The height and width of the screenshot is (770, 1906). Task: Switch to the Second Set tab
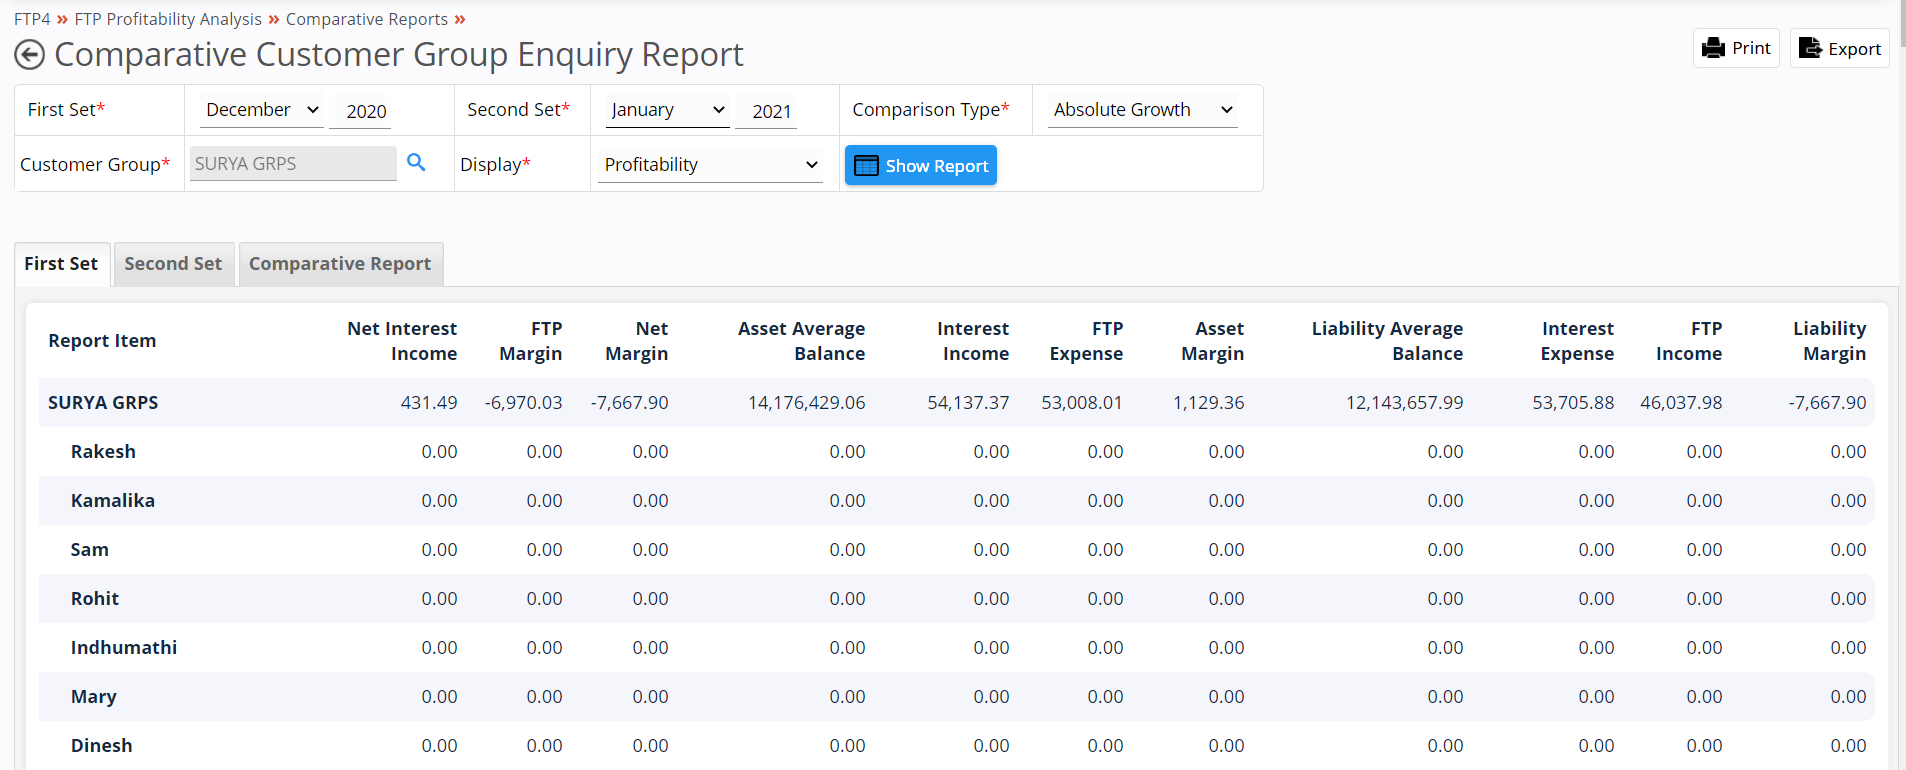click(173, 264)
